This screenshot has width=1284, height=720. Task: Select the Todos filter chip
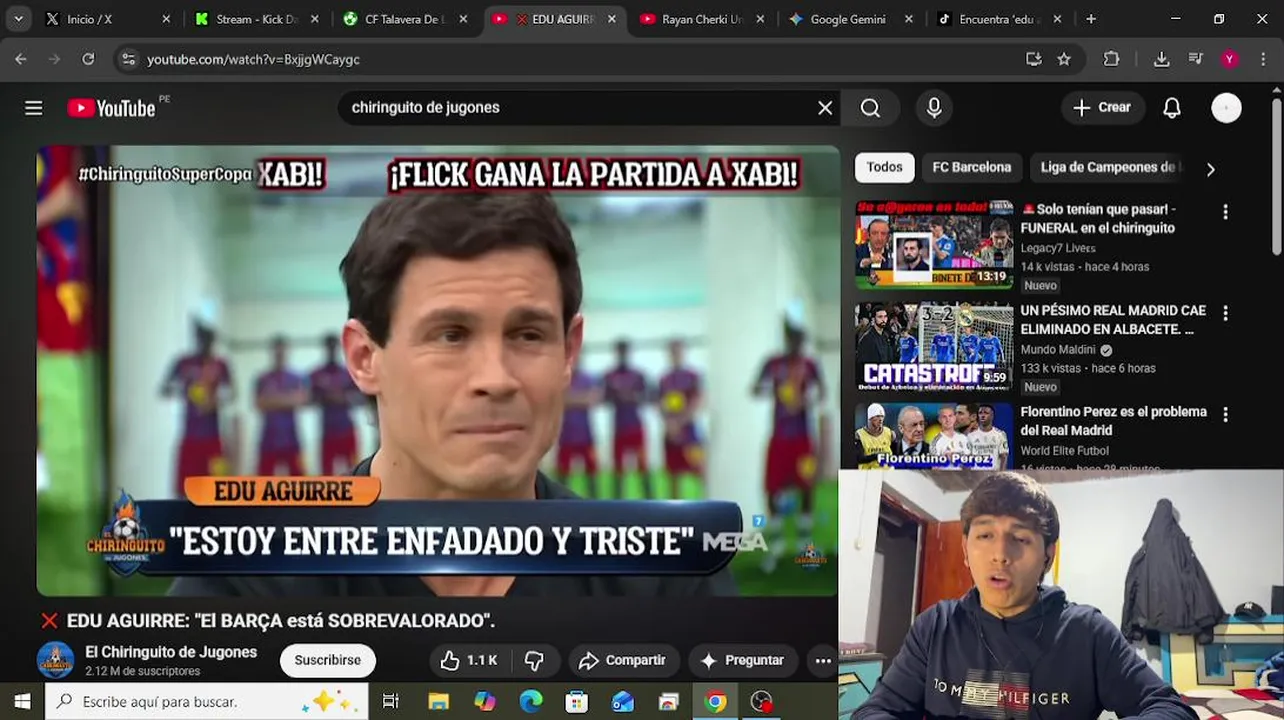coord(884,167)
